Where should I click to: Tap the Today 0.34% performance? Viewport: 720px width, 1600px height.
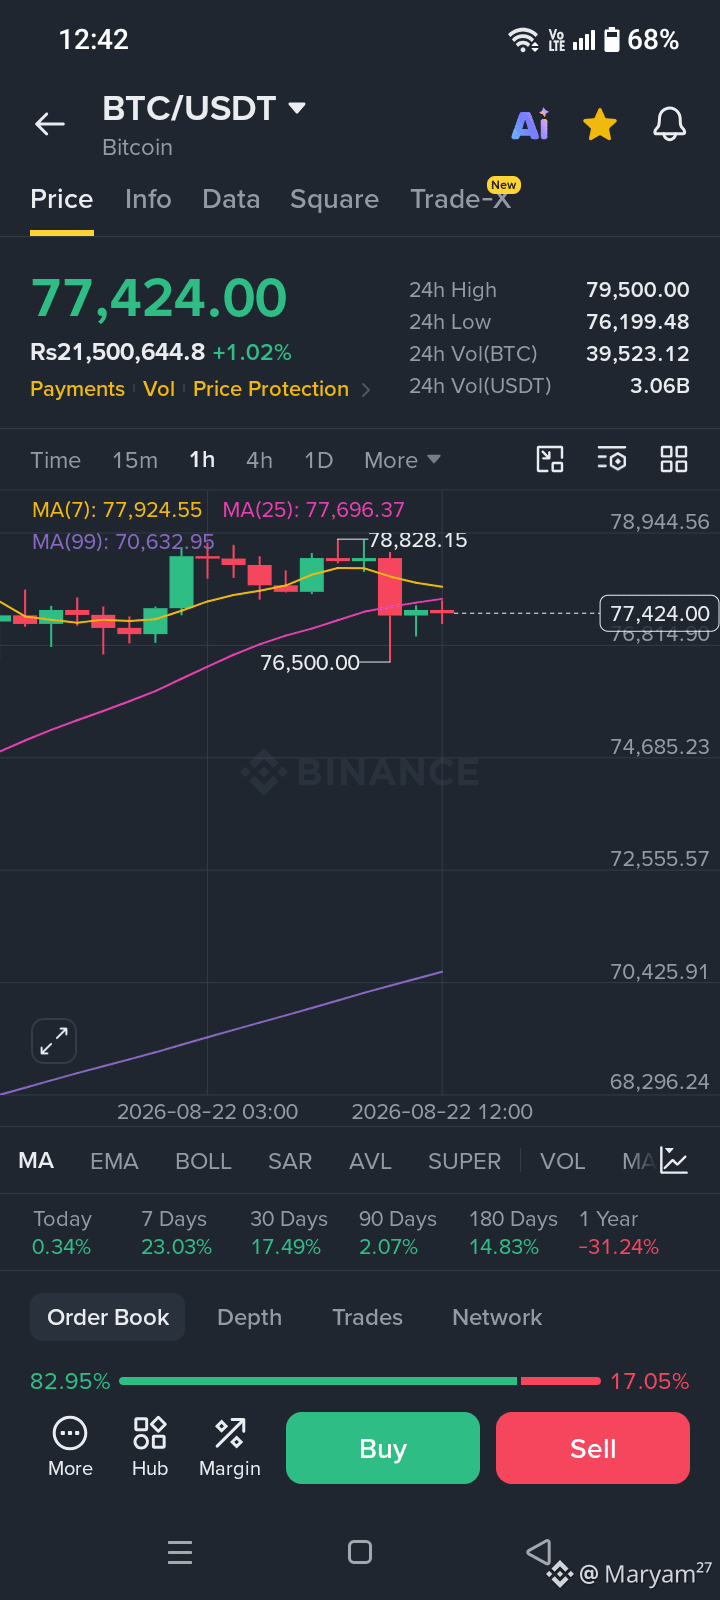tap(62, 1233)
